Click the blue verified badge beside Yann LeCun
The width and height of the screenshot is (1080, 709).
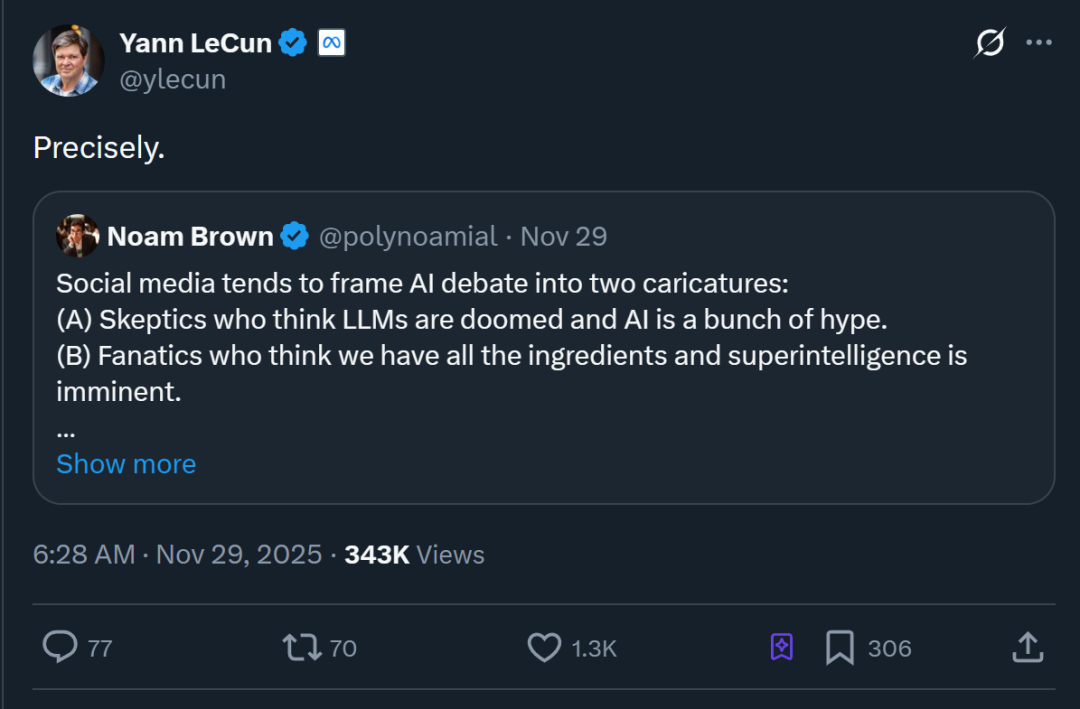[292, 43]
